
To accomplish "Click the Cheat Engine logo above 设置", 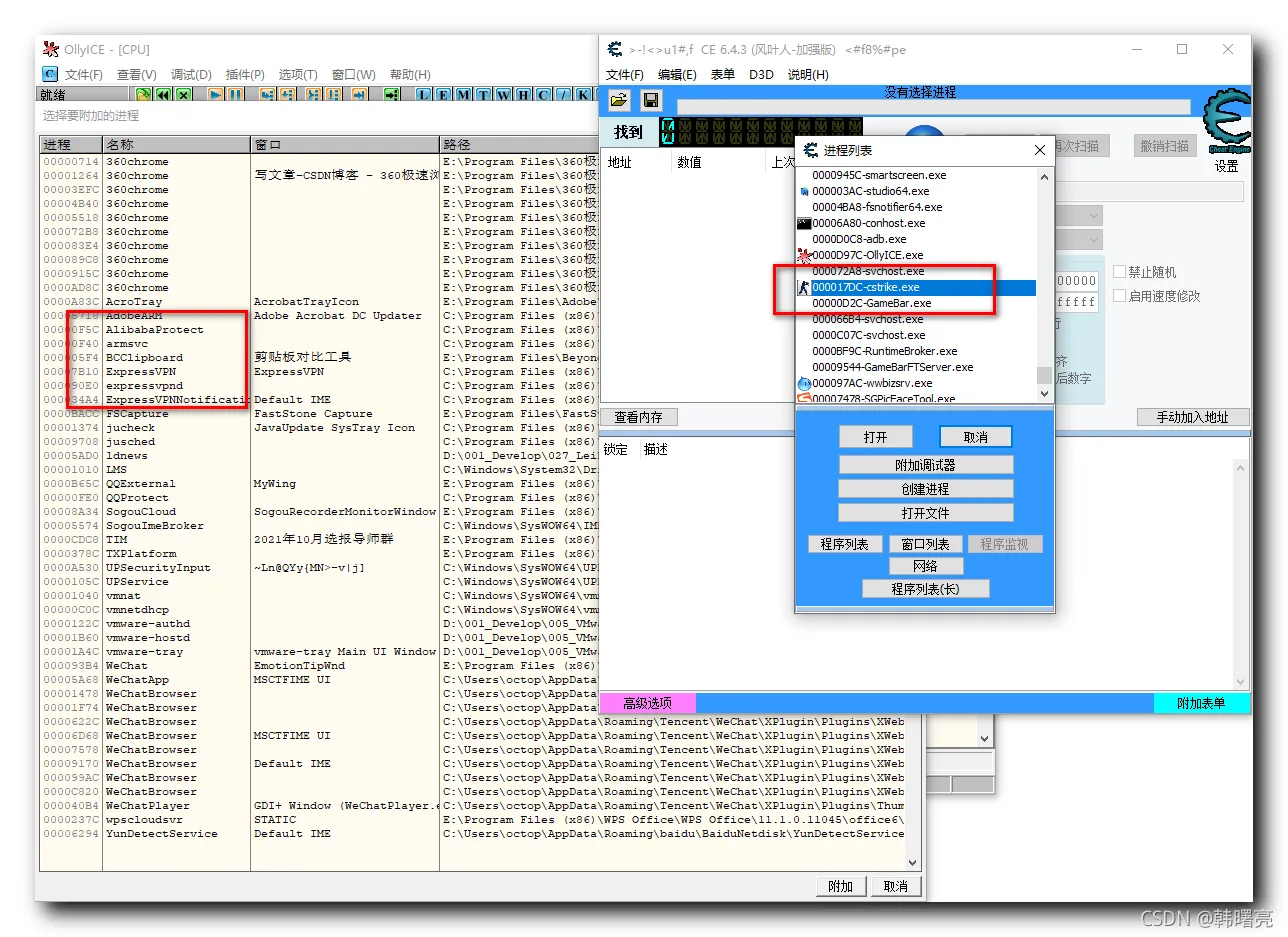I will click(x=1226, y=123).
